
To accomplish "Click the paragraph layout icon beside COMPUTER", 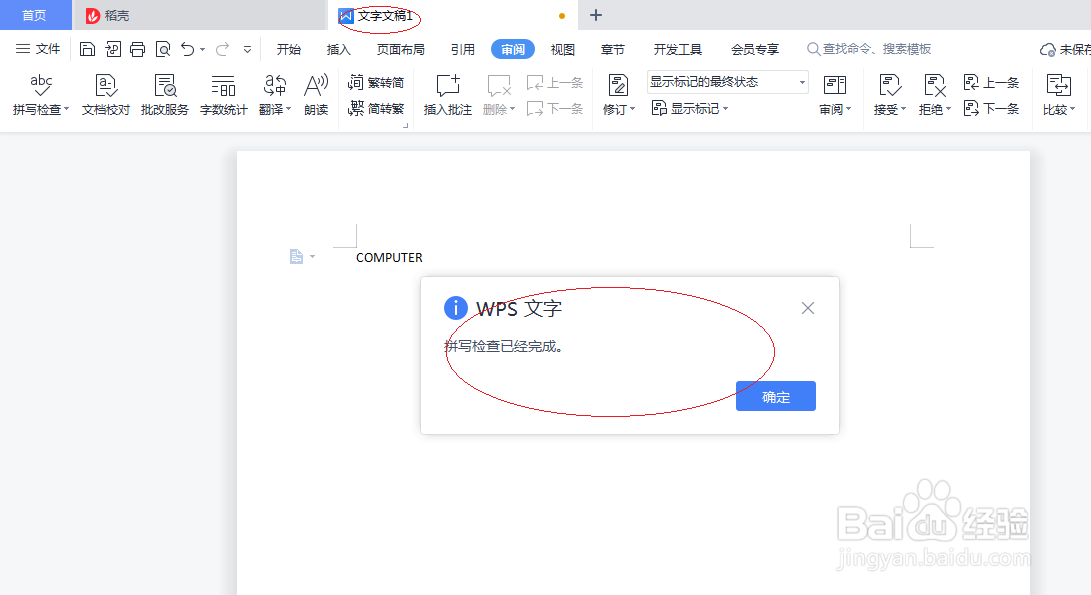I will click(296, 257).
